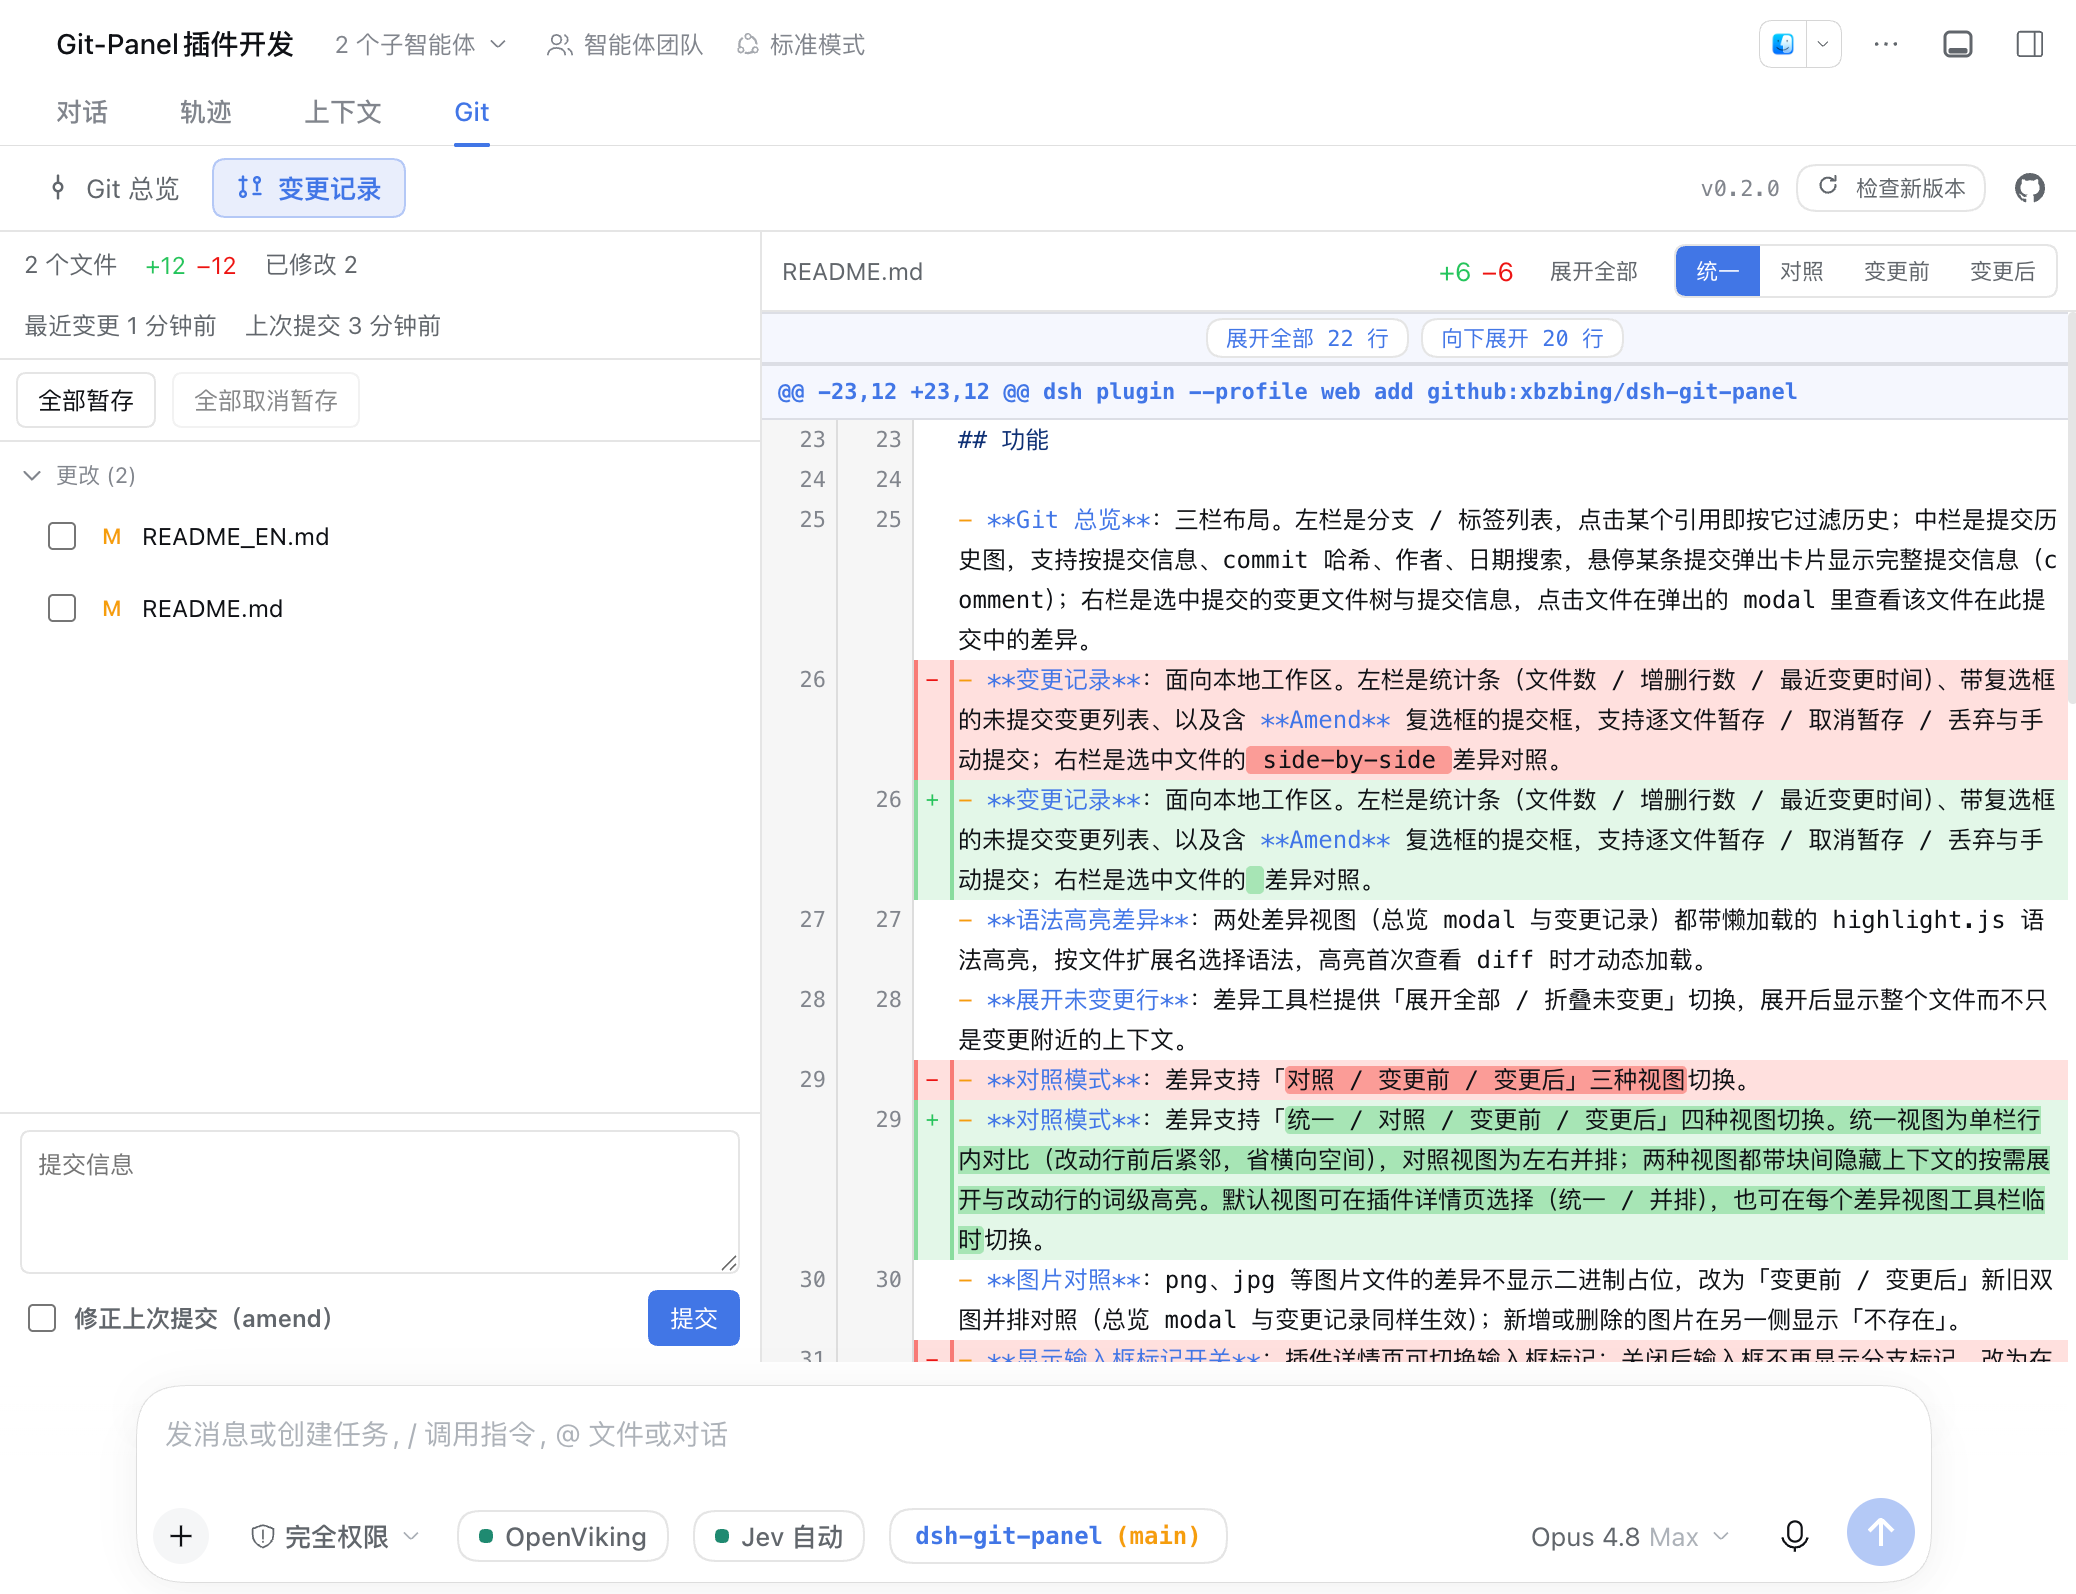Click the README.md diff header title
This screenshot has width=2076, height=1594.
tap(852, 272)
